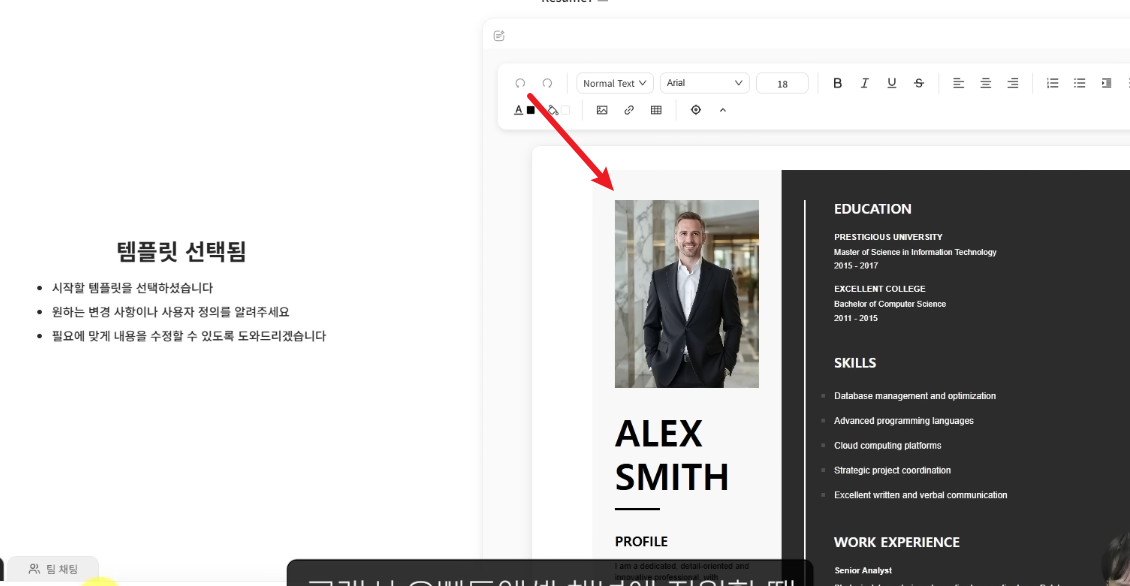Open the Arial font family dropdown

(x=705, y=83)
